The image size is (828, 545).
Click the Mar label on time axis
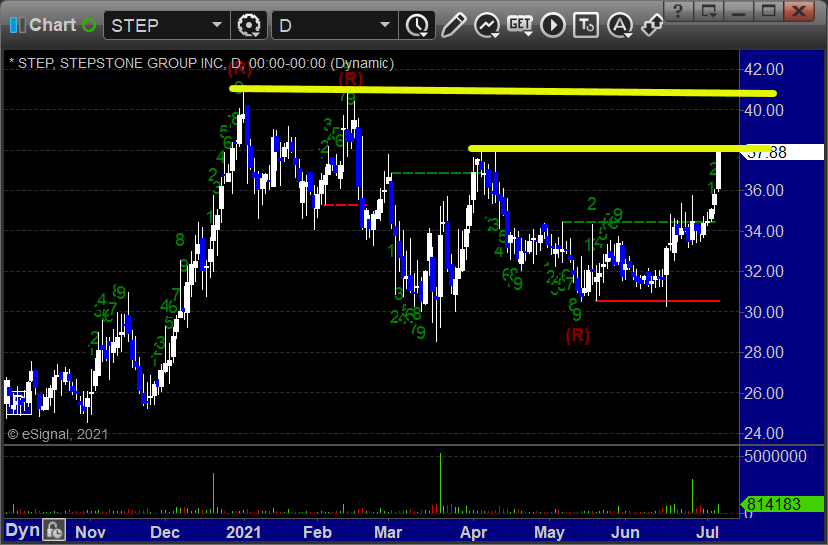coord(388,532)
